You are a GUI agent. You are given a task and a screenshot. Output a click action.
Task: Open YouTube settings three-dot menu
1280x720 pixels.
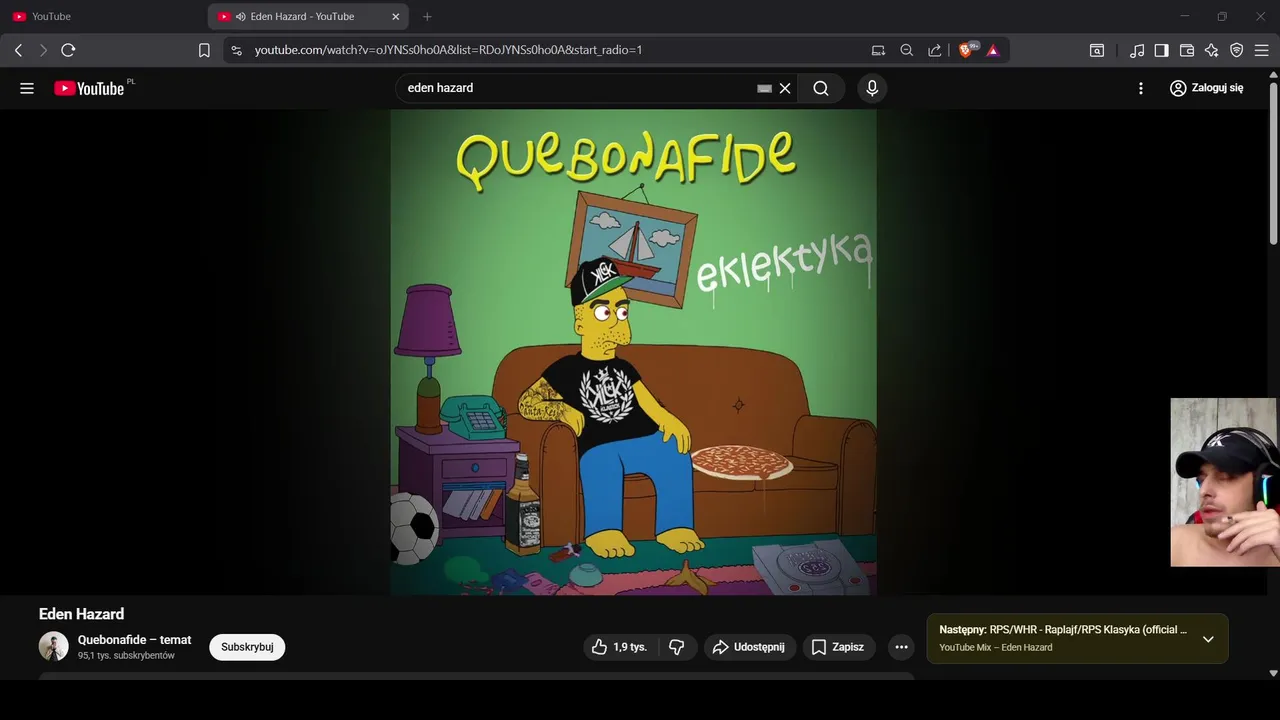pos(1140,88)
